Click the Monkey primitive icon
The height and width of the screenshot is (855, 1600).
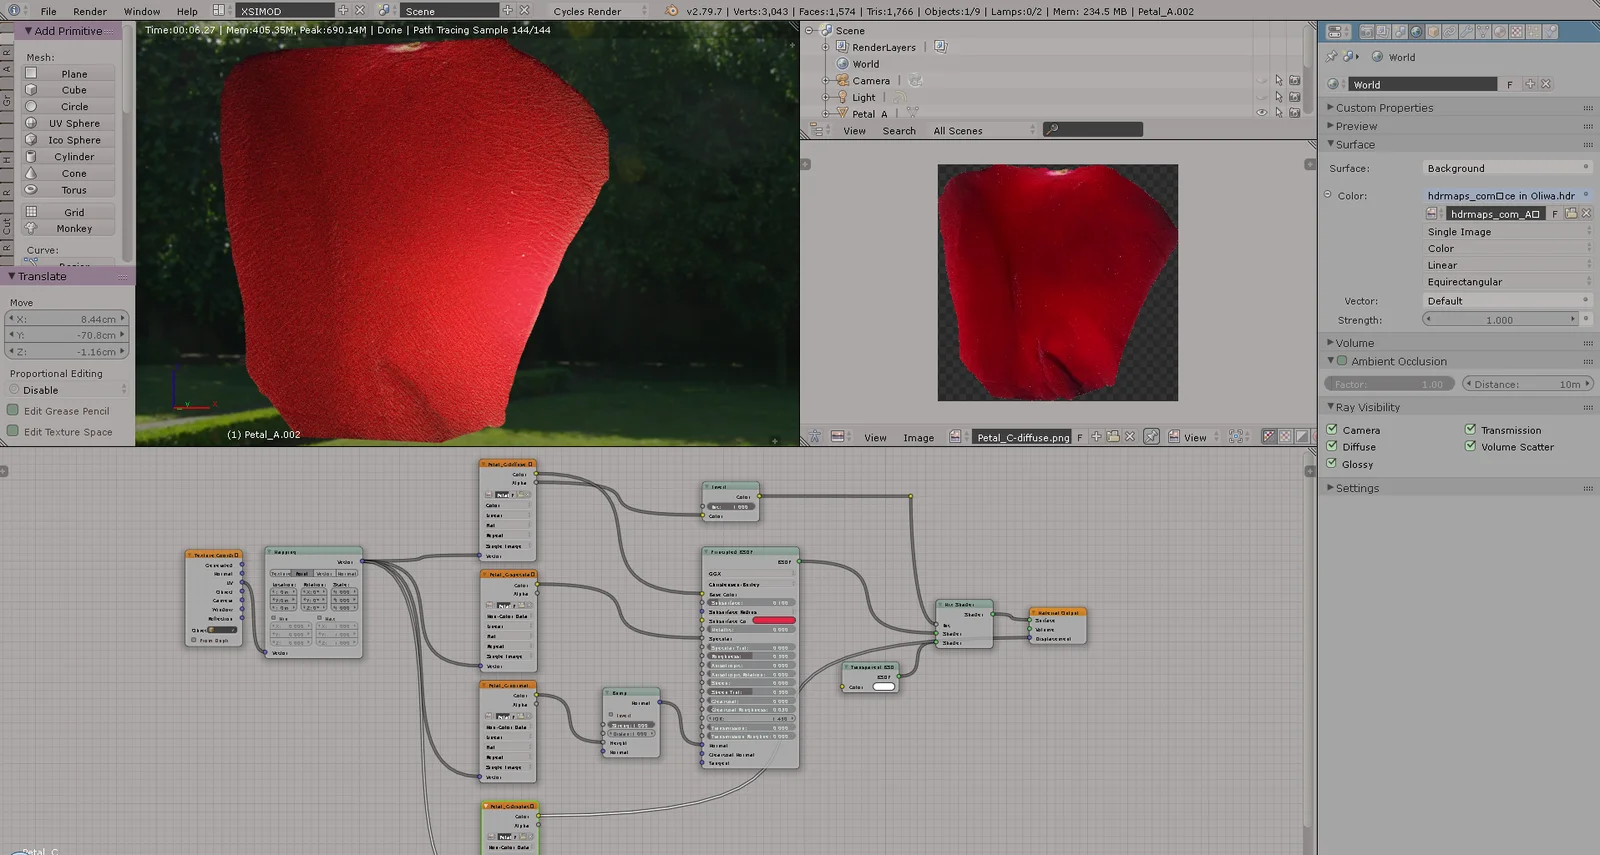[x=31, y=228]
